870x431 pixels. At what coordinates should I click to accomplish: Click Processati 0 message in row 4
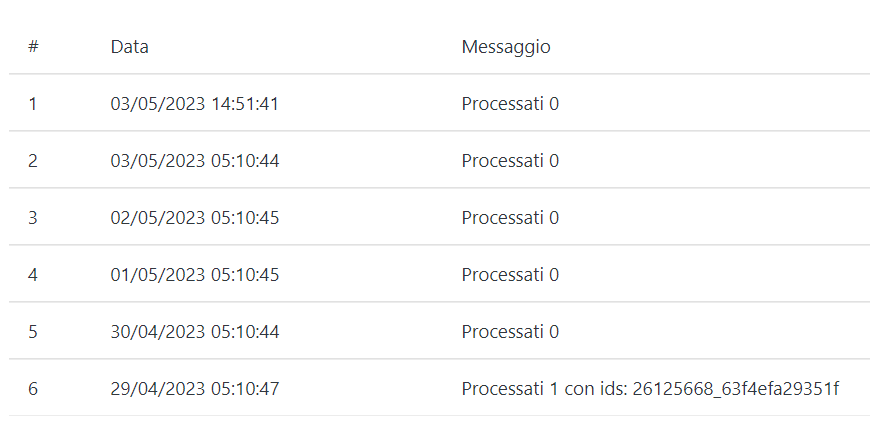510,274
